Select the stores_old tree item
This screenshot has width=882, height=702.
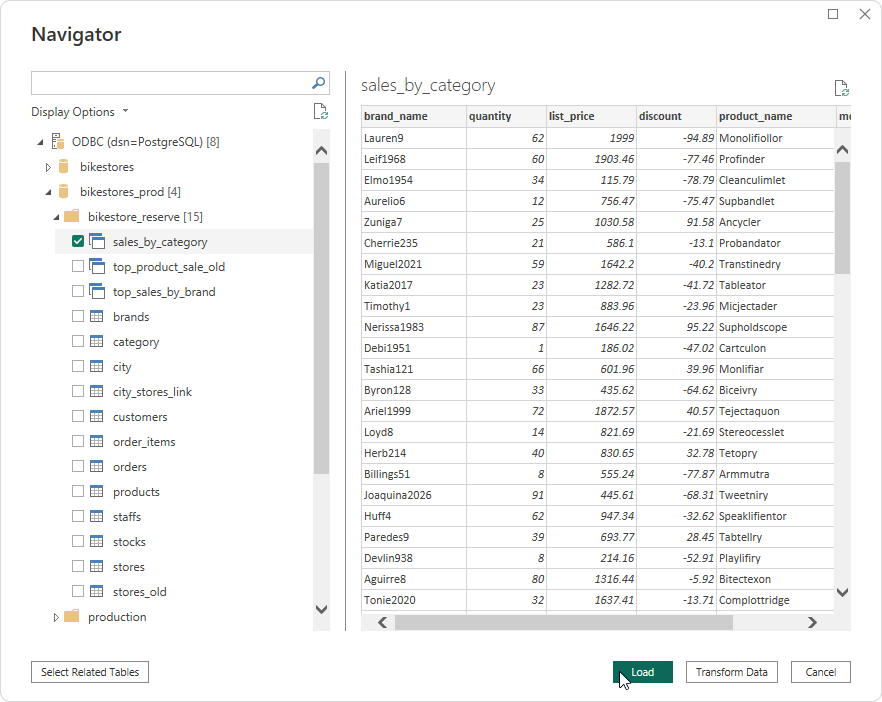click(139, 592)
